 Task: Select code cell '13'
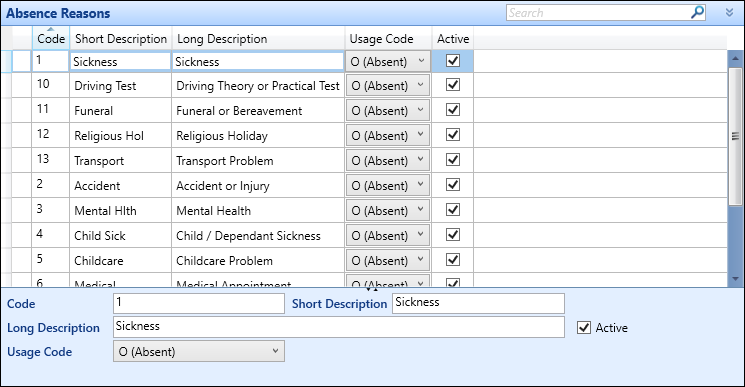(50, 160)
